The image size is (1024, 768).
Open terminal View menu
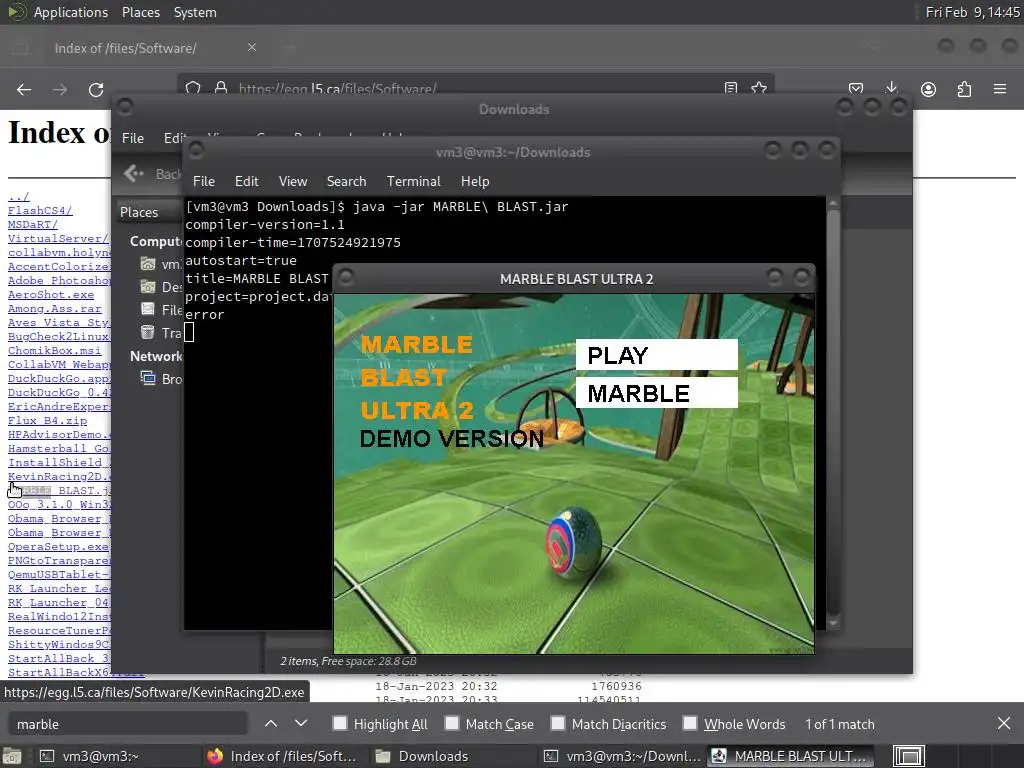pos(293,182)
